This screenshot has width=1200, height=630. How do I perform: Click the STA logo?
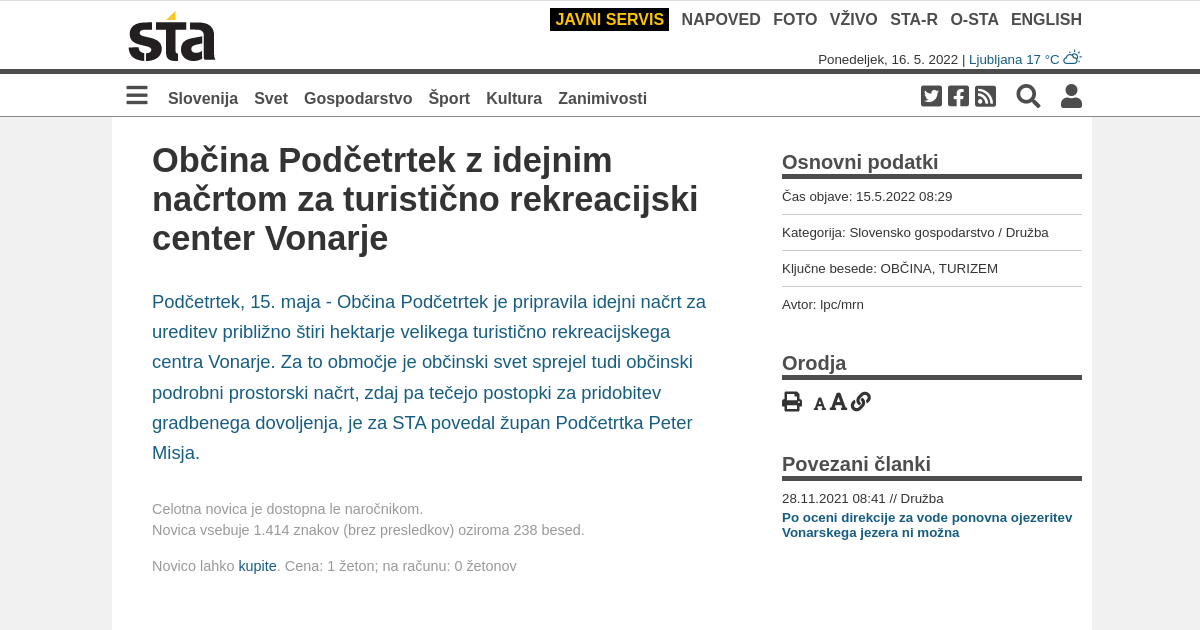[x=172, y=38]
